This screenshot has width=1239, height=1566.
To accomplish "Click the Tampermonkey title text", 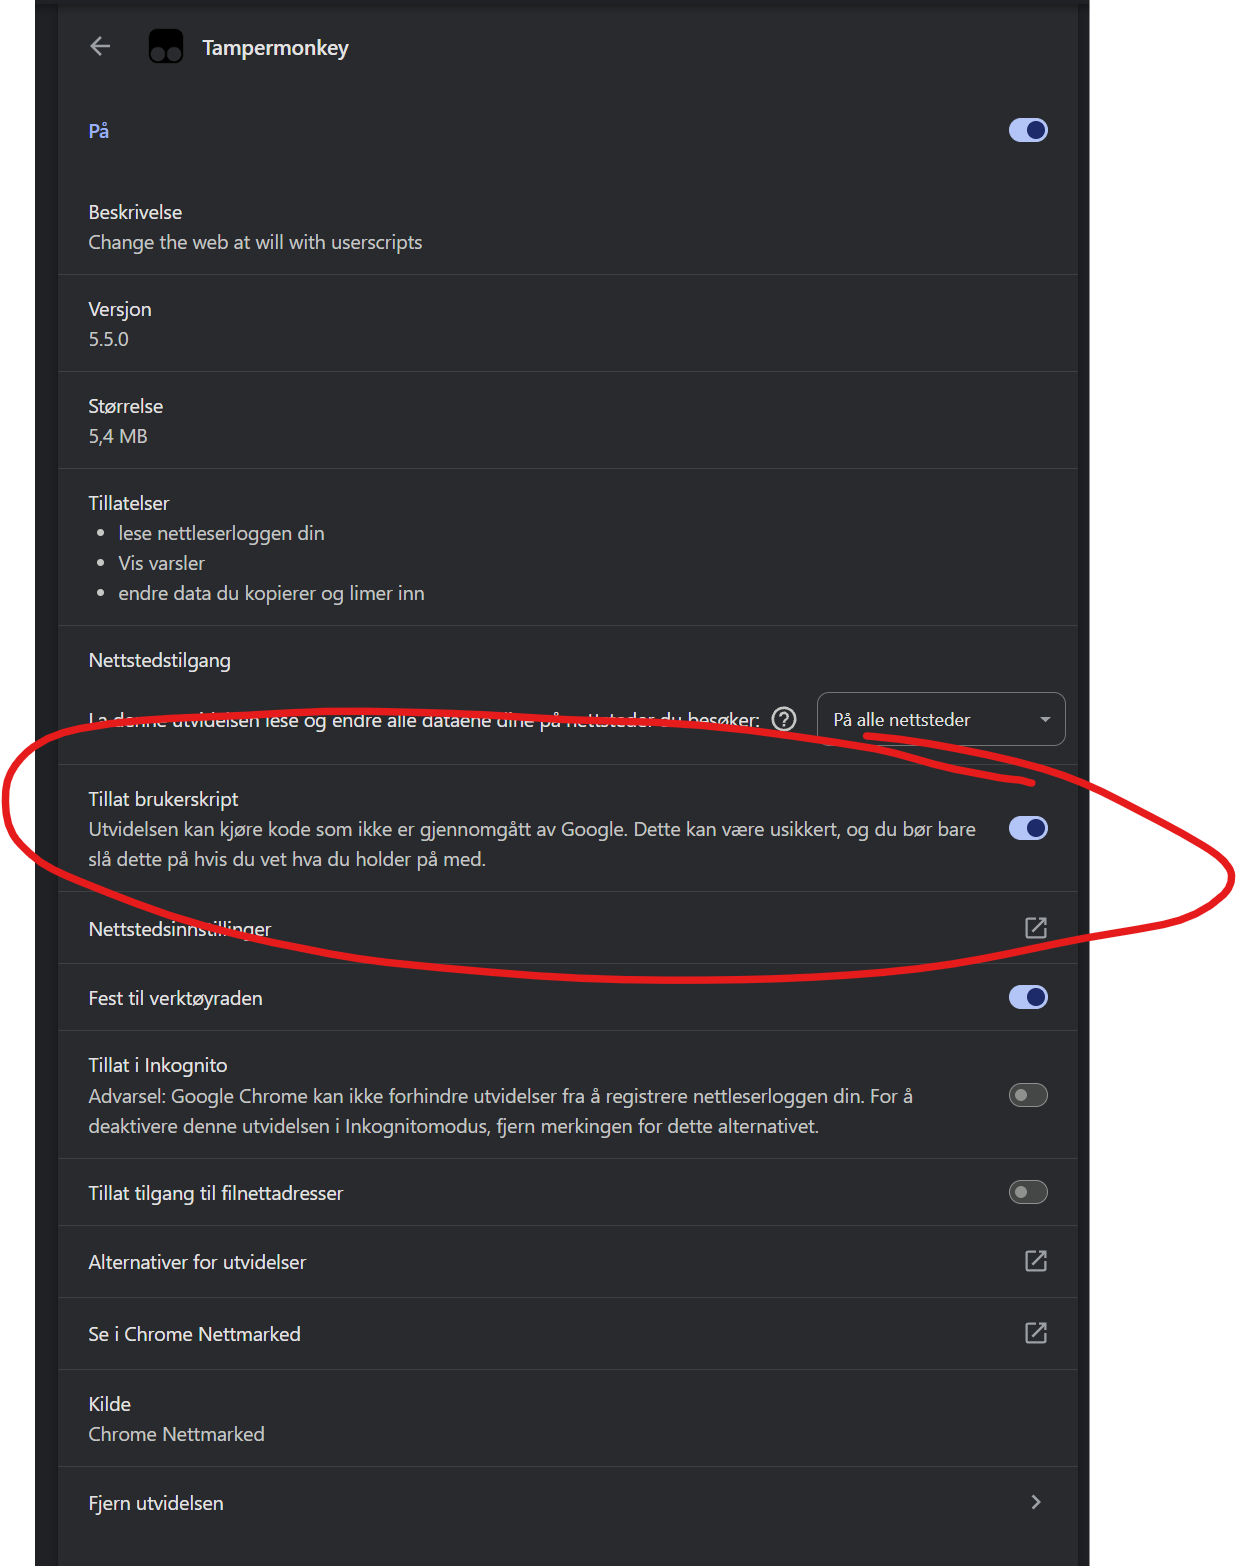I will (x=275, y=48).
